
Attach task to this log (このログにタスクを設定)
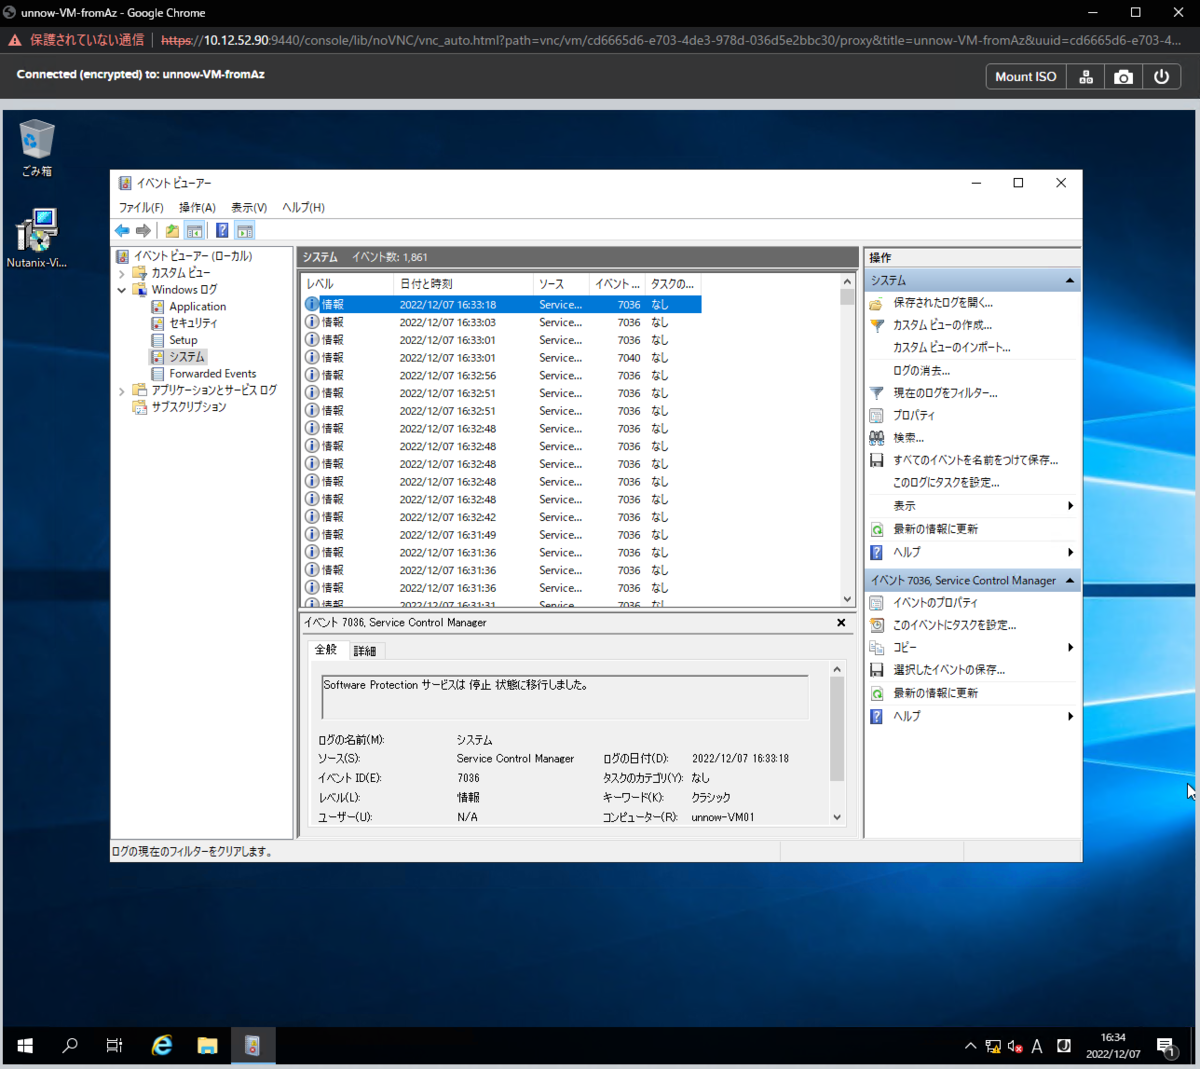(946, 483)
